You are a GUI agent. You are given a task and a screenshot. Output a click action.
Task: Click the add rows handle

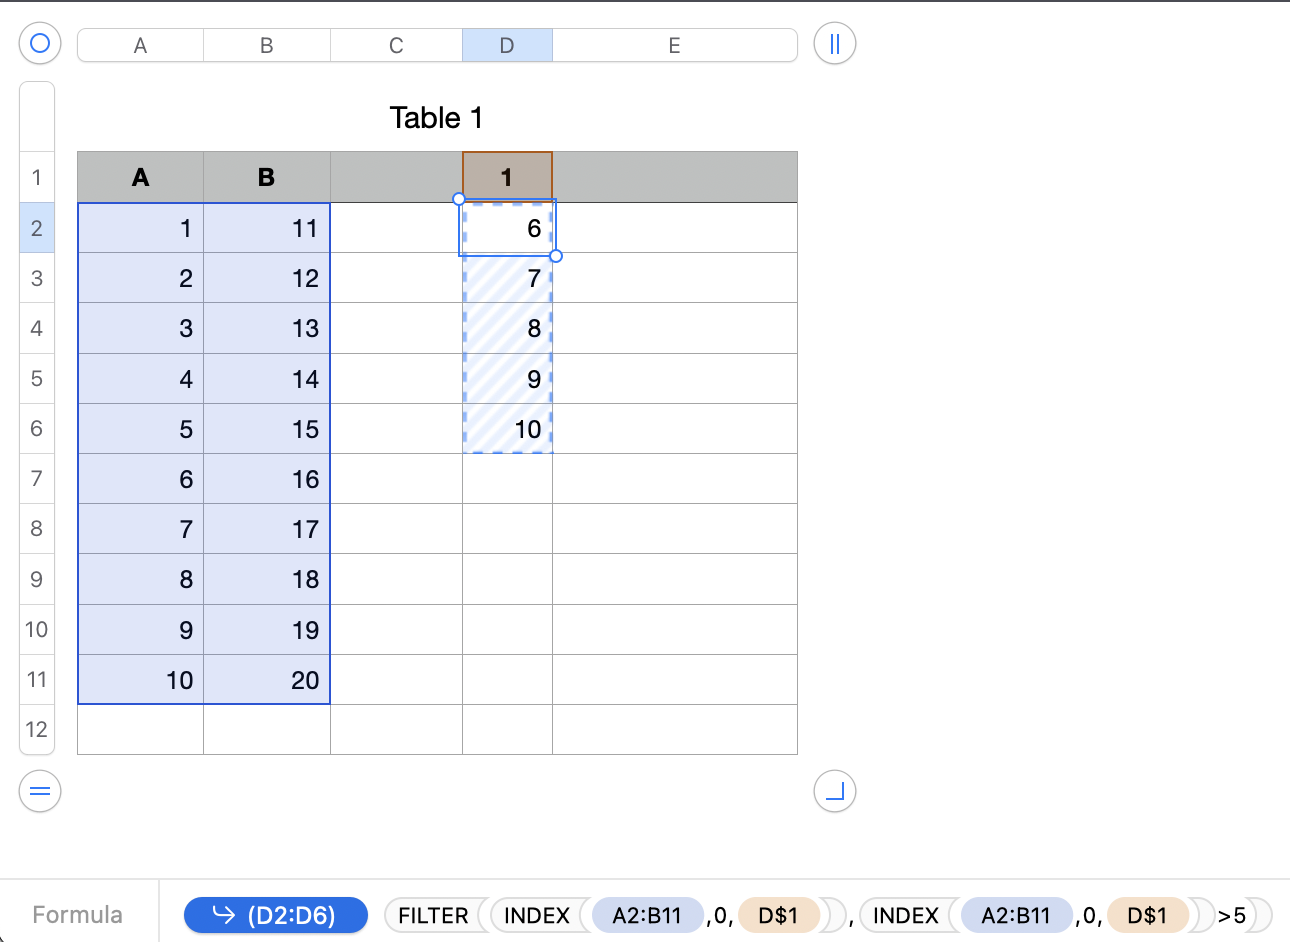tap(40, 792)
